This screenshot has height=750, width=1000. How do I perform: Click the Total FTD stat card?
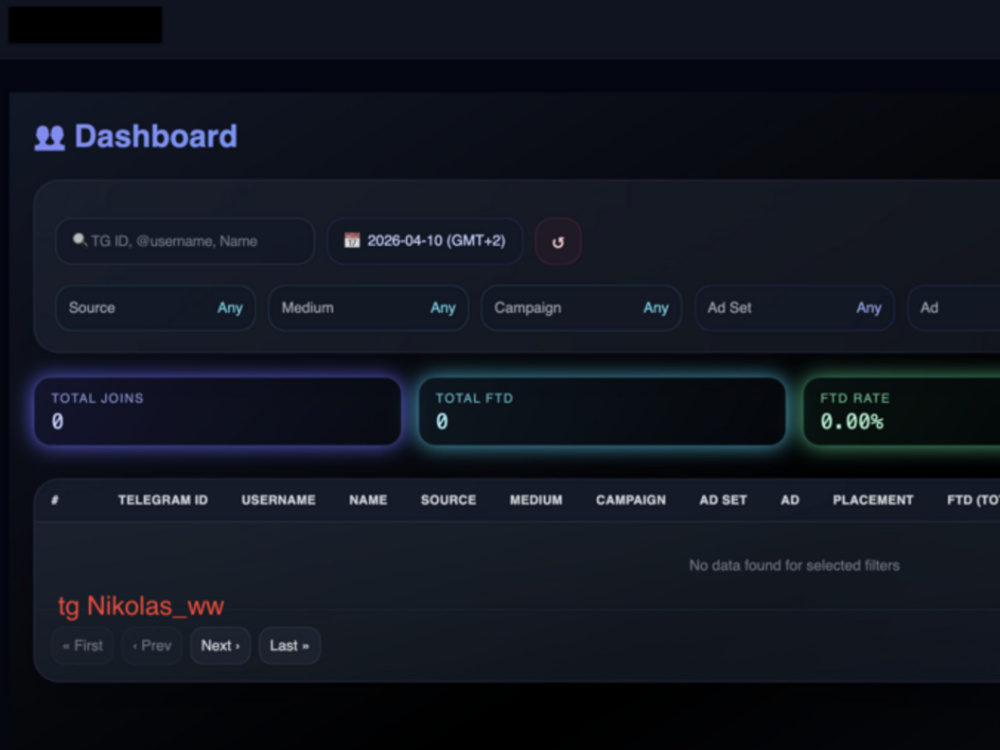coord(602,411)
